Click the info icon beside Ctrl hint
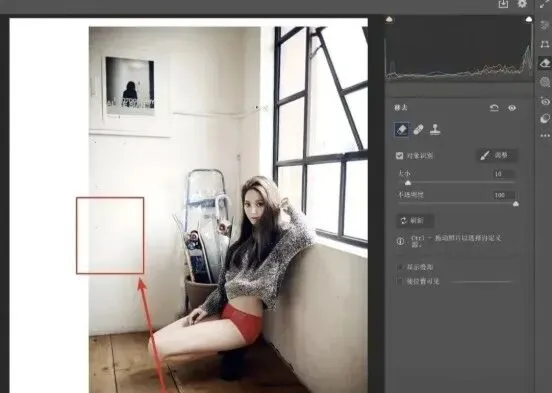 pyautogui.click(x=400, y=241)
